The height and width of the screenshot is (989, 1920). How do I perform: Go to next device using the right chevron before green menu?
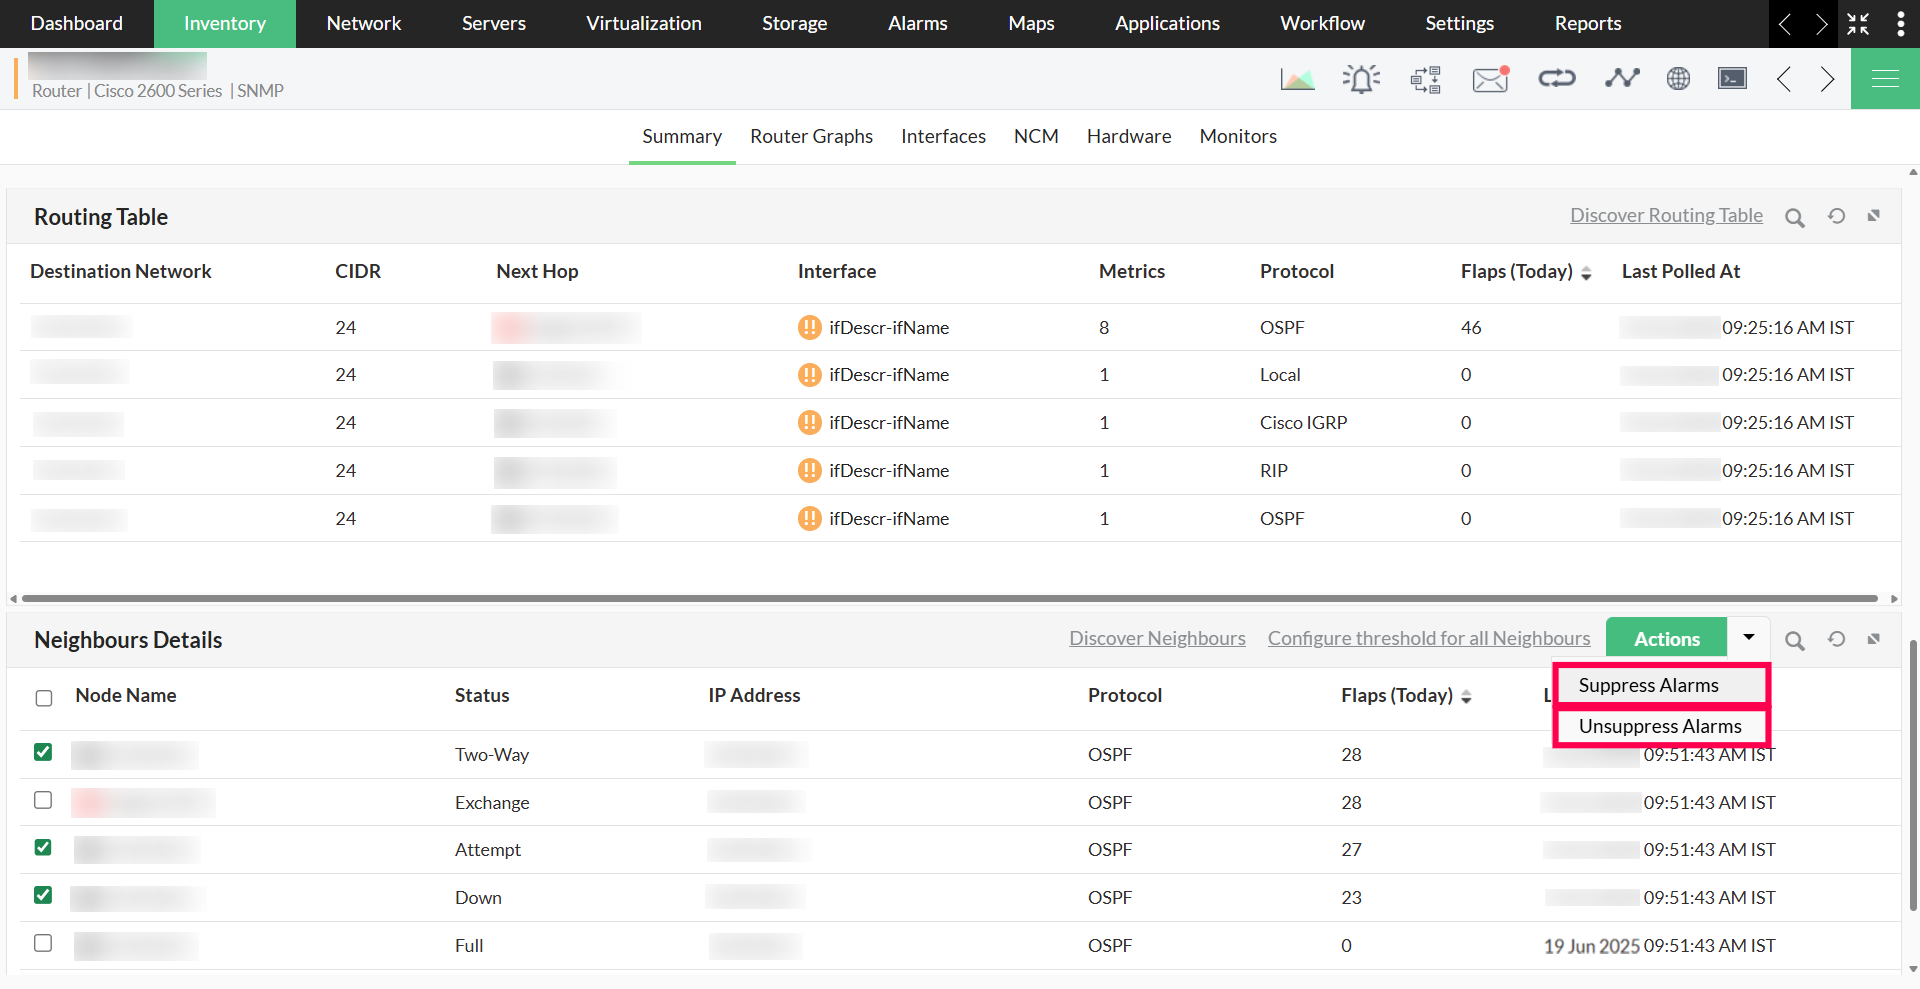[1827, 79]
